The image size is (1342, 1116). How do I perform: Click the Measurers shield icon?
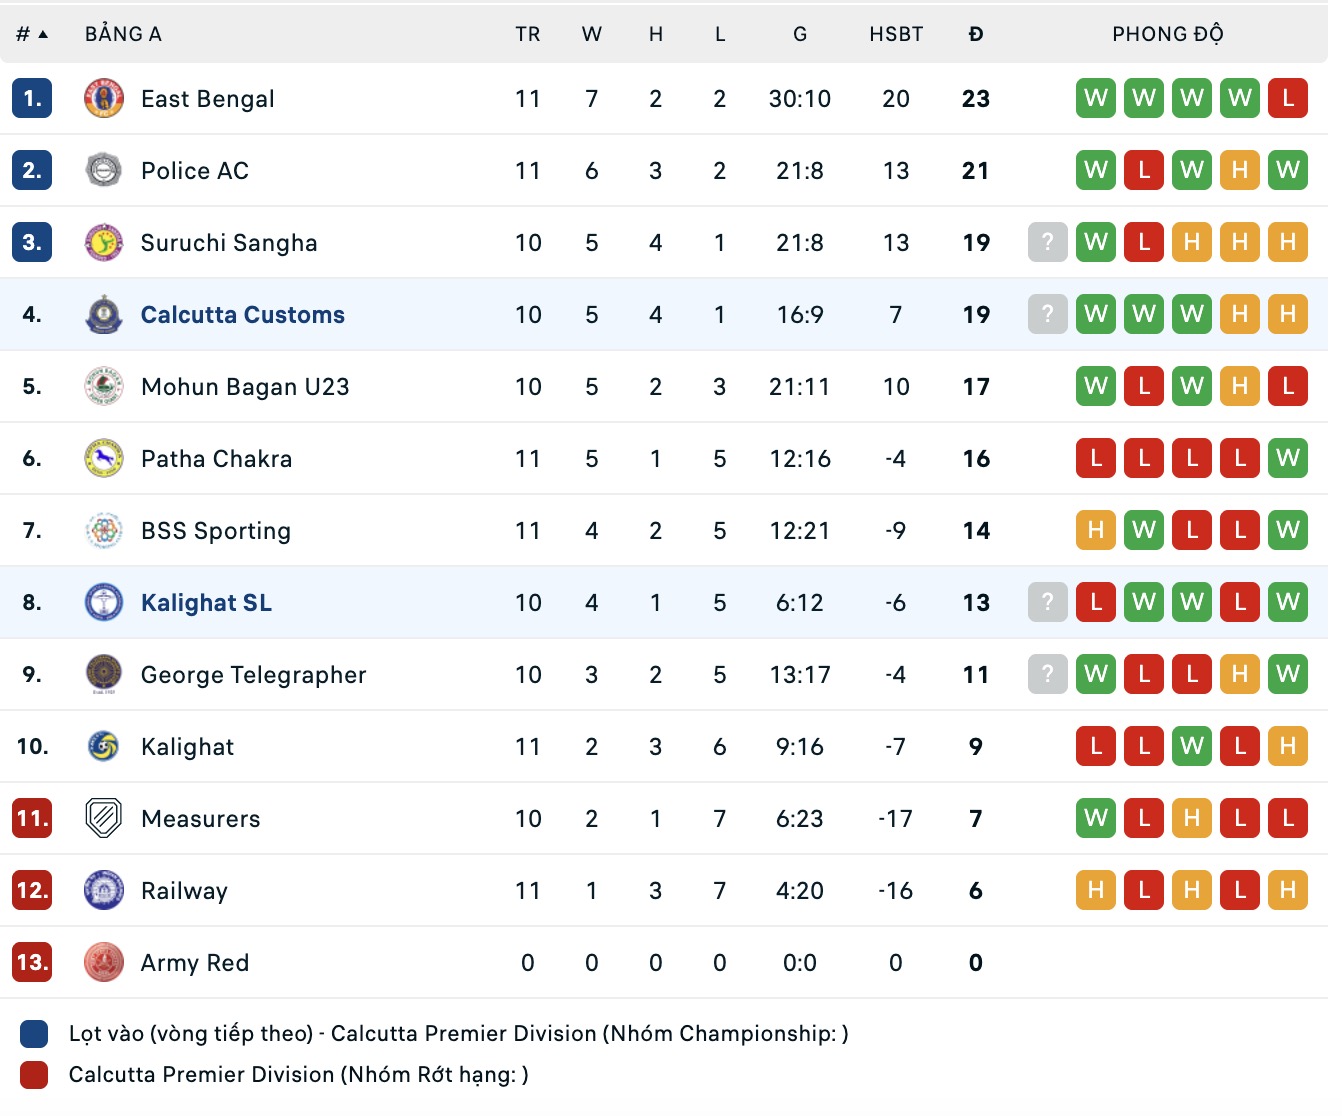[104, 818]
